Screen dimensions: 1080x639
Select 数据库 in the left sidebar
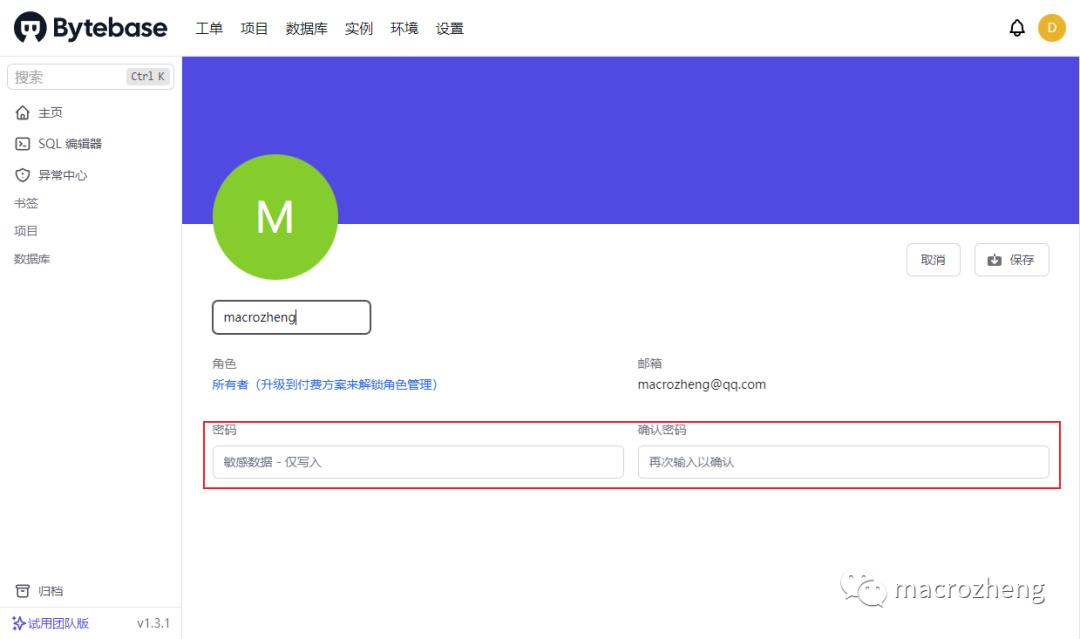click(28, 258)
